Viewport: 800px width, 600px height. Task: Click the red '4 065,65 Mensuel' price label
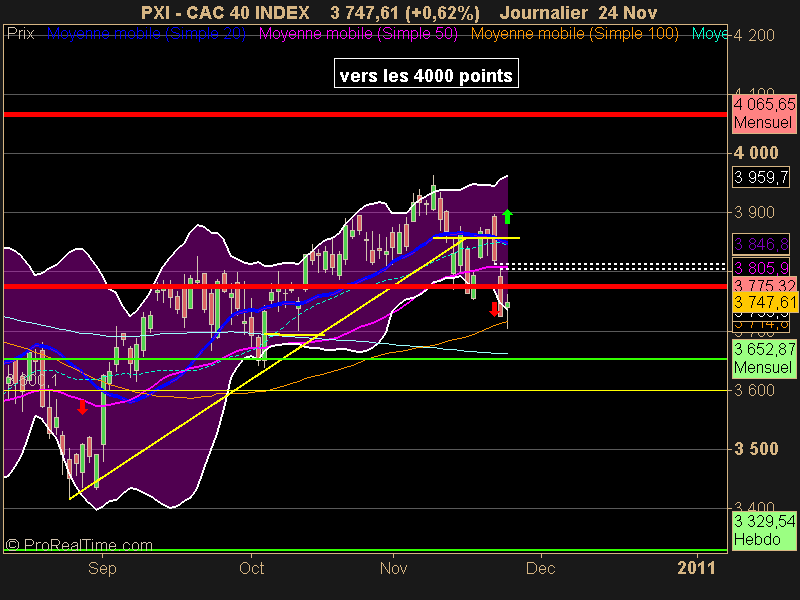coord(764,113)
